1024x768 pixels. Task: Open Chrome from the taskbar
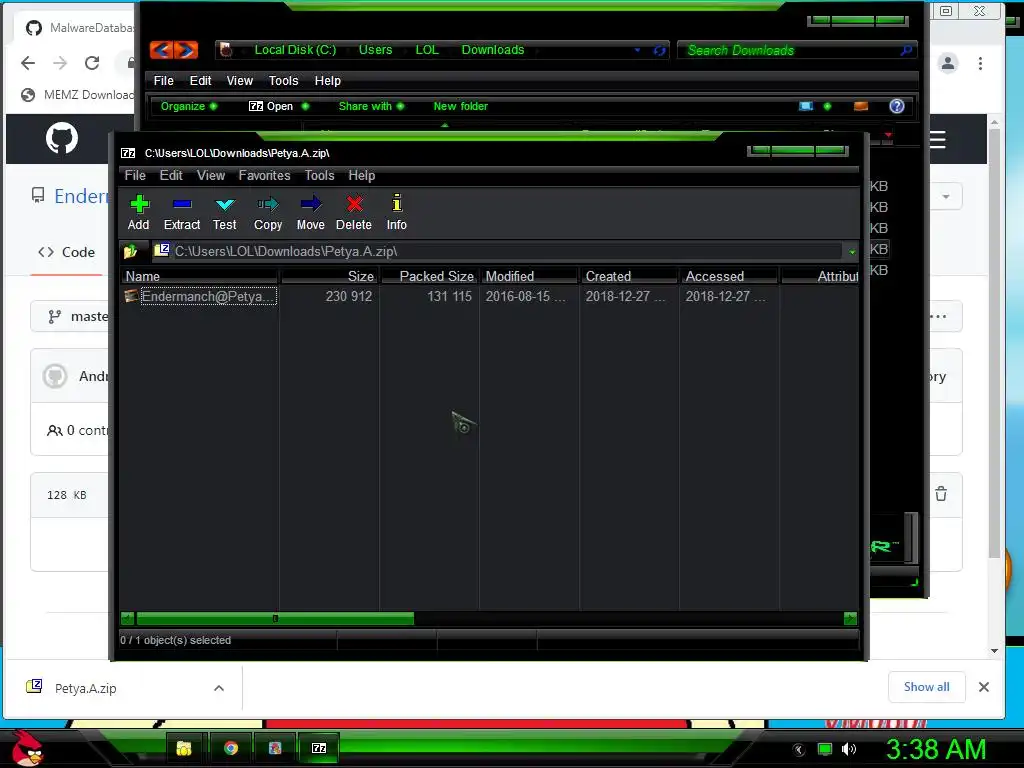(x=231, y=748)
